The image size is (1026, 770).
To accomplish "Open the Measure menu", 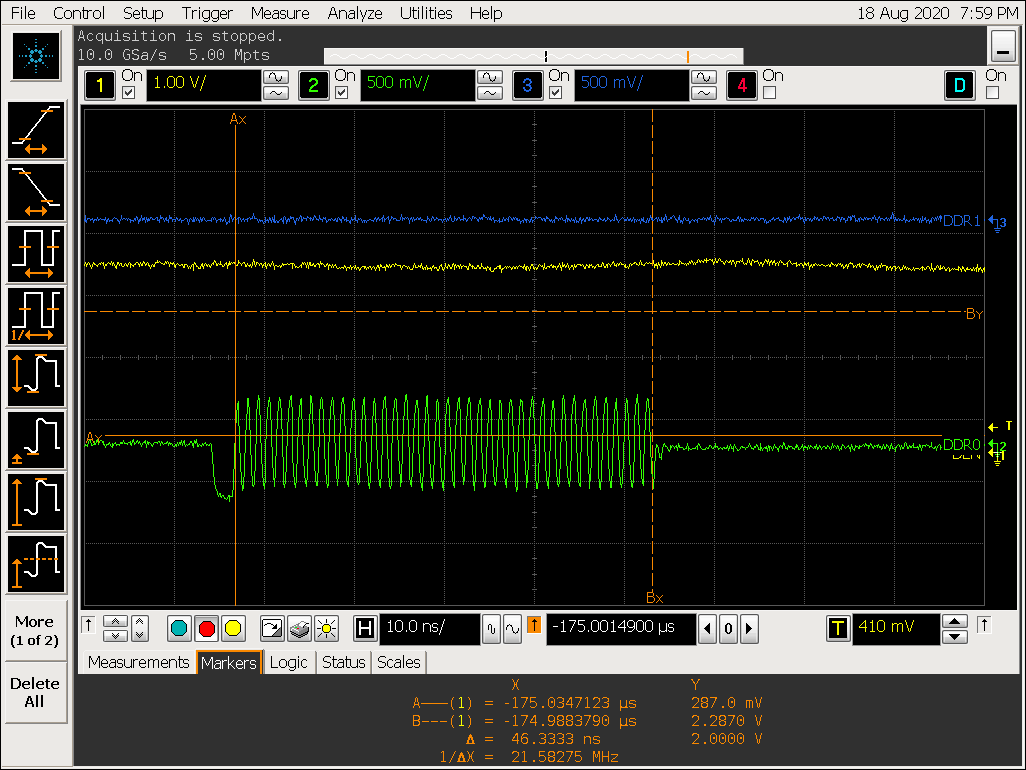I will [x=280, y=13].
